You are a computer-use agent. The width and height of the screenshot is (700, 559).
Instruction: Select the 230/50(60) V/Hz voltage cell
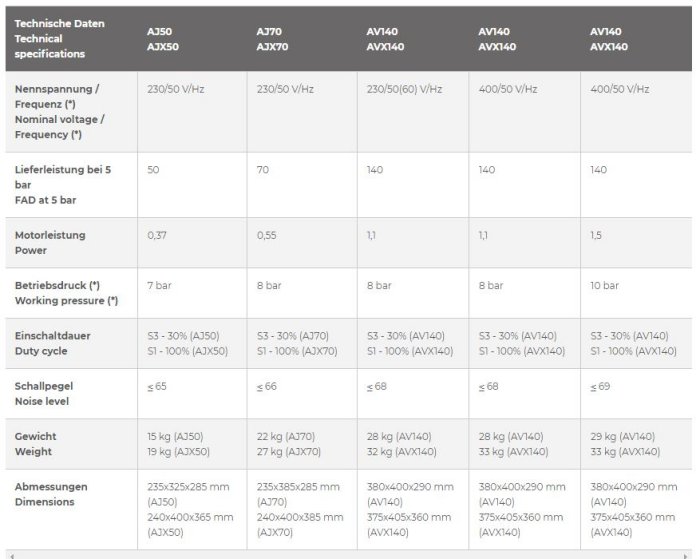[x=403, y=89]
